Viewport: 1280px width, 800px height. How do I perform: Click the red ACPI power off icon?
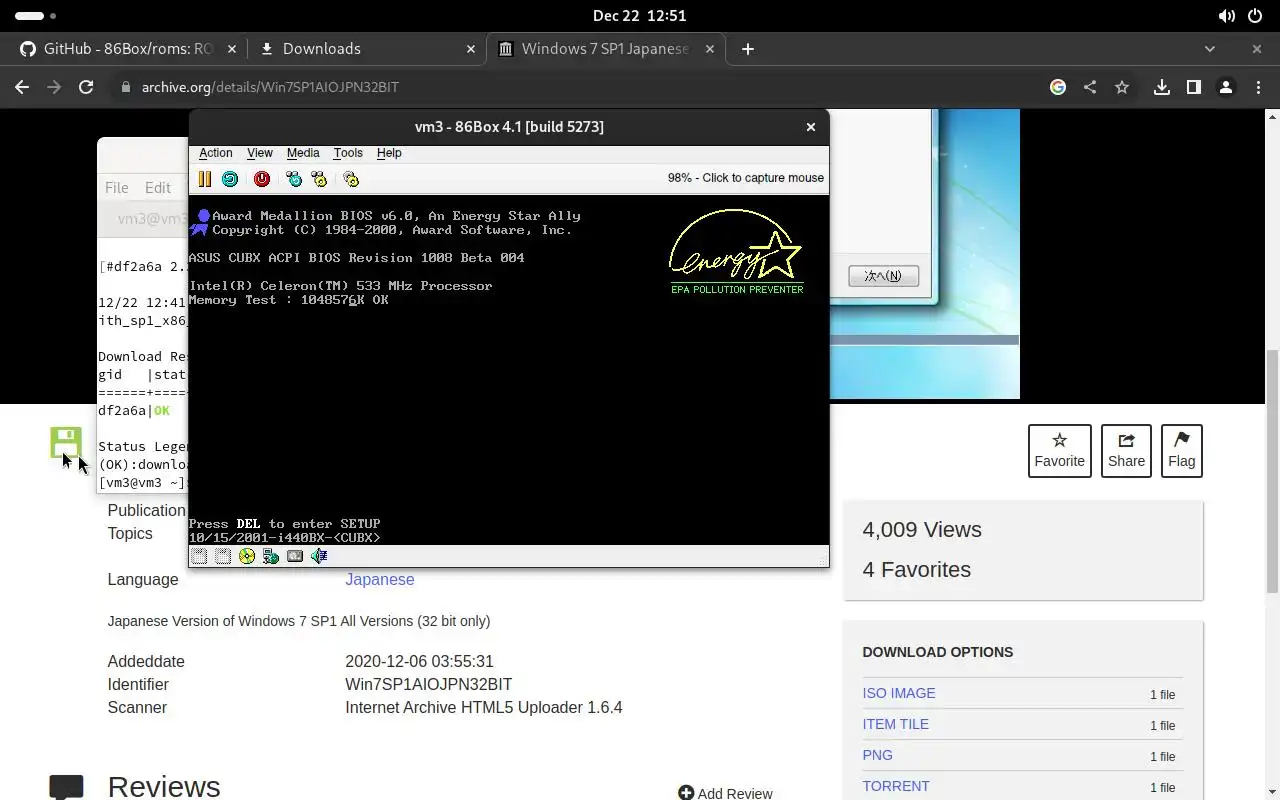tap(262, 179)
